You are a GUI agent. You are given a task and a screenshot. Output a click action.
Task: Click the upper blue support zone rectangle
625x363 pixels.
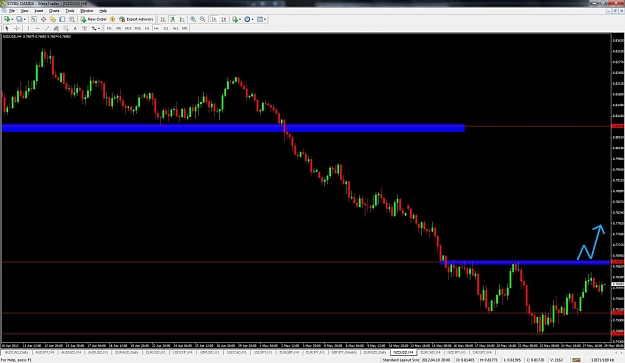click(x=233, y=128)
